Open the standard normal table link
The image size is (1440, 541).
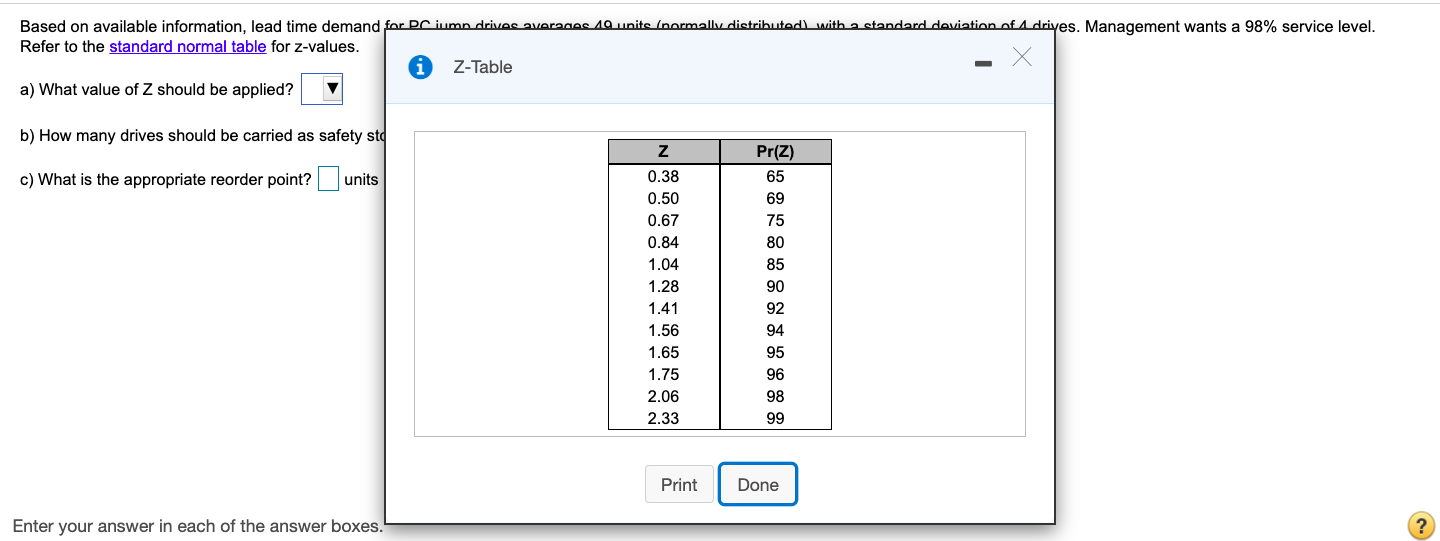tap(188, 46)
